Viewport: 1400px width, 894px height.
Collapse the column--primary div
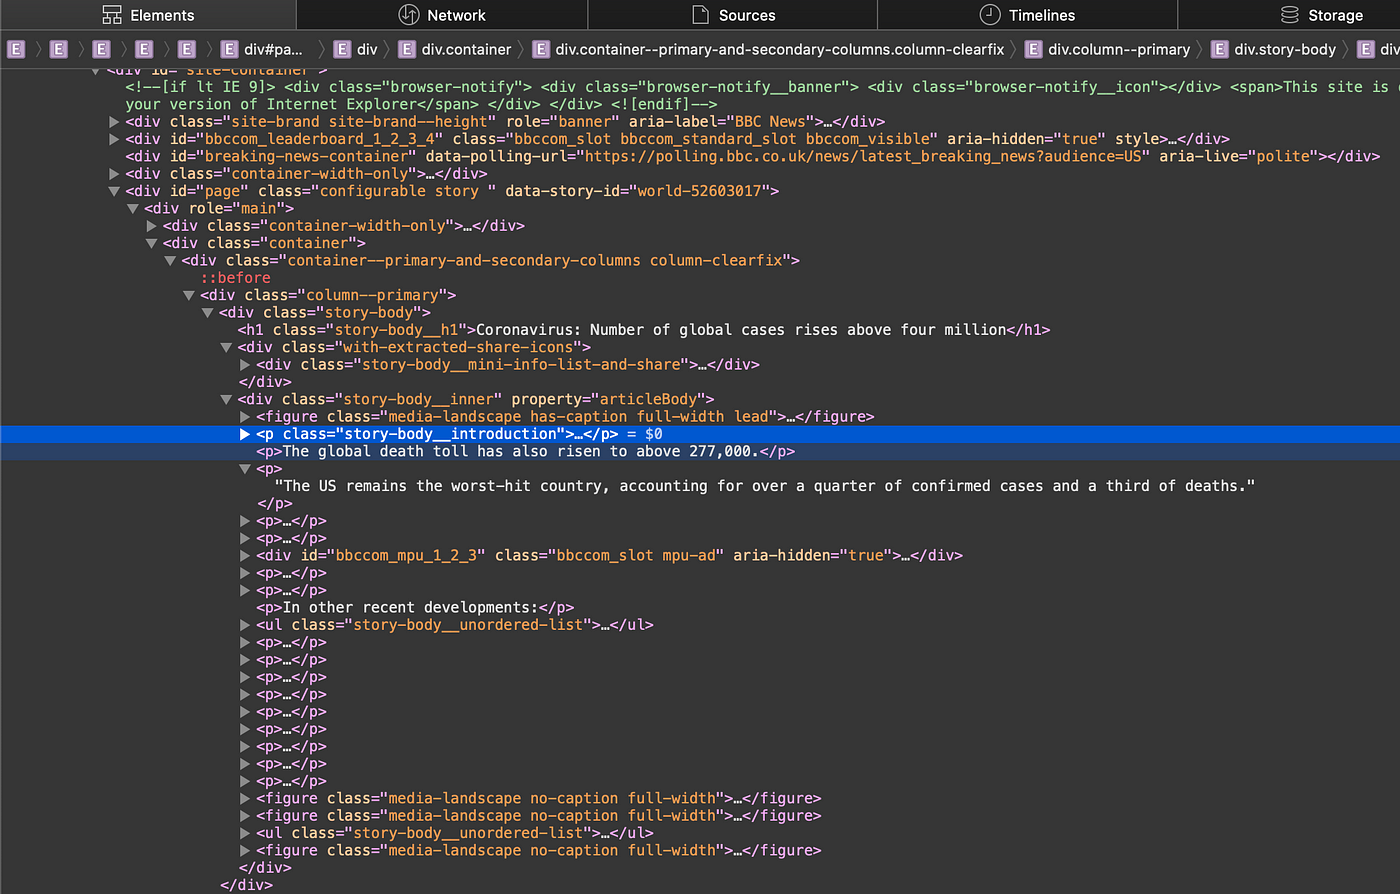(189, 295)
